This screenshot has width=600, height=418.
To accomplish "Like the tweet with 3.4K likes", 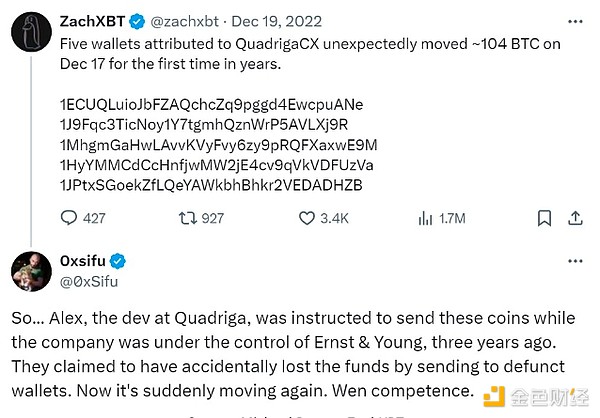I will [x=308, y=217].
